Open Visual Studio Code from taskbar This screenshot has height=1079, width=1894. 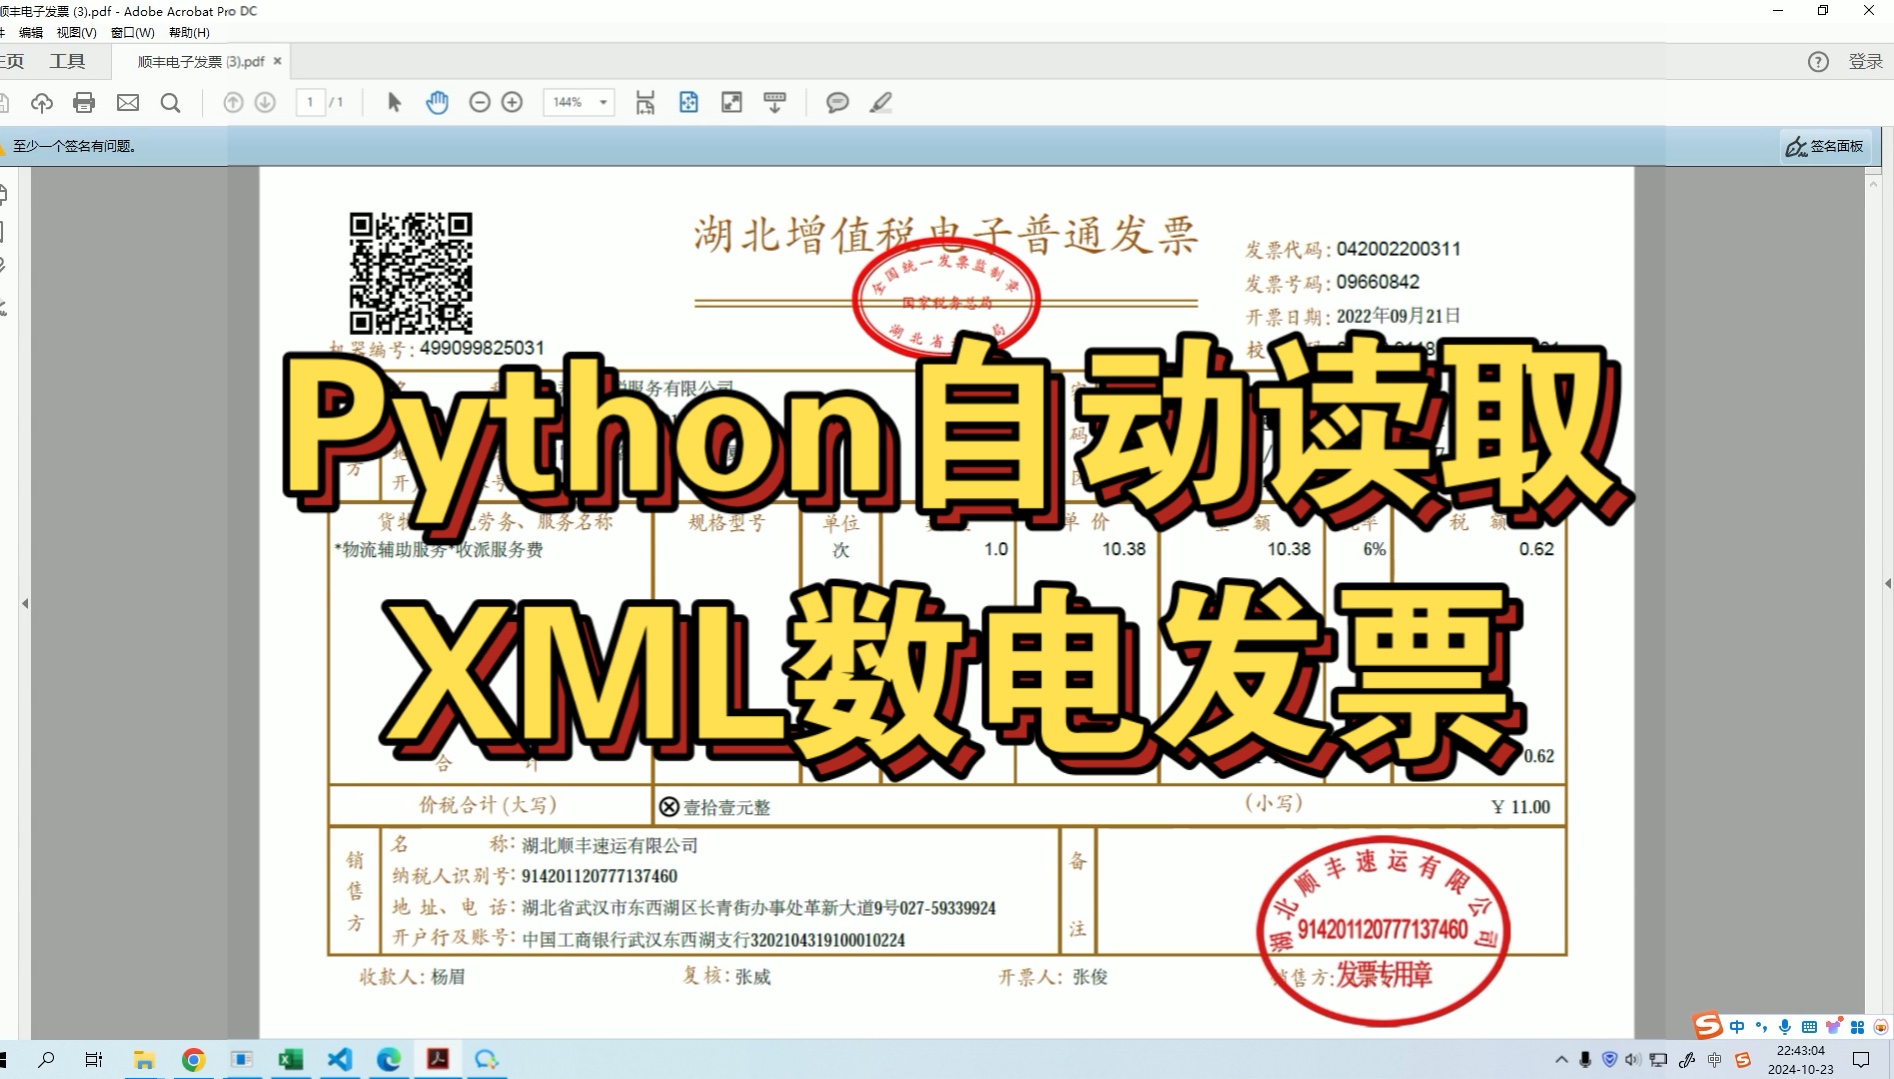(x=340, y=1059)
